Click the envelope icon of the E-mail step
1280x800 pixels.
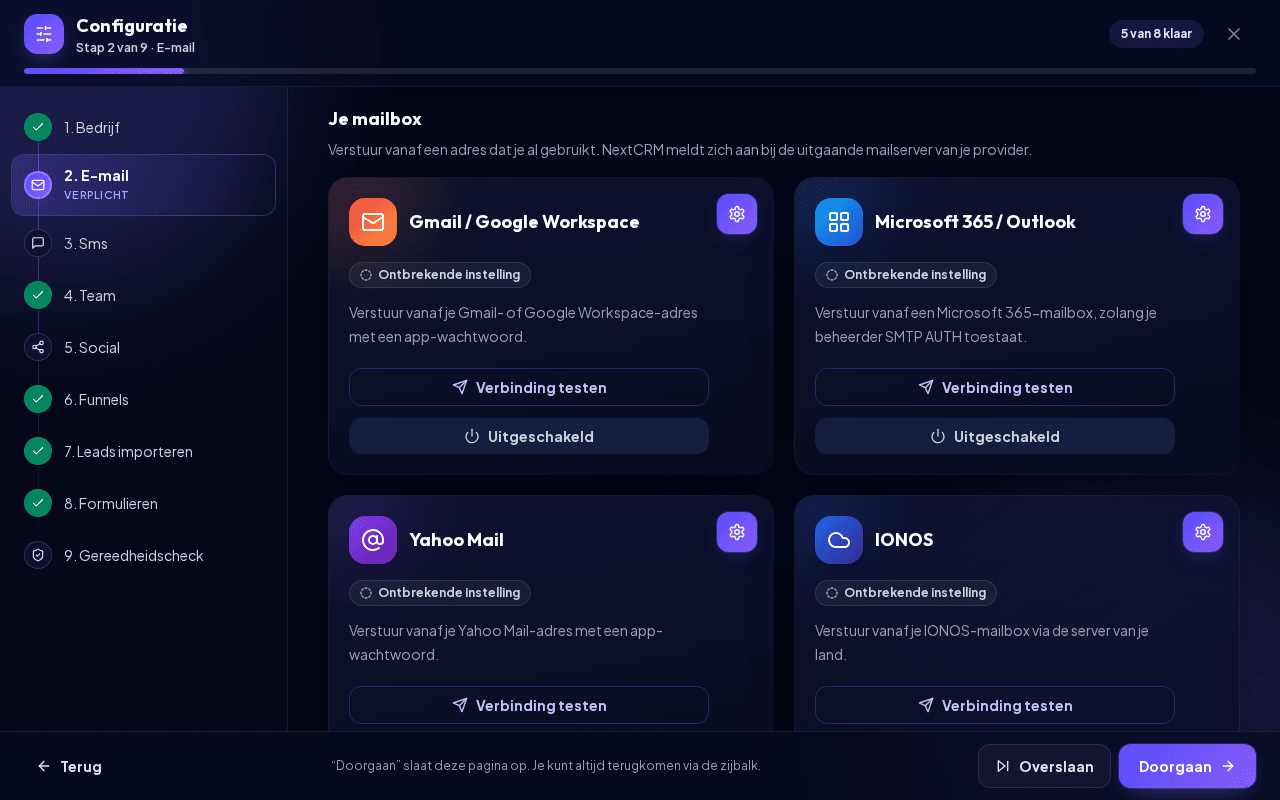click(x=38, y=185)
